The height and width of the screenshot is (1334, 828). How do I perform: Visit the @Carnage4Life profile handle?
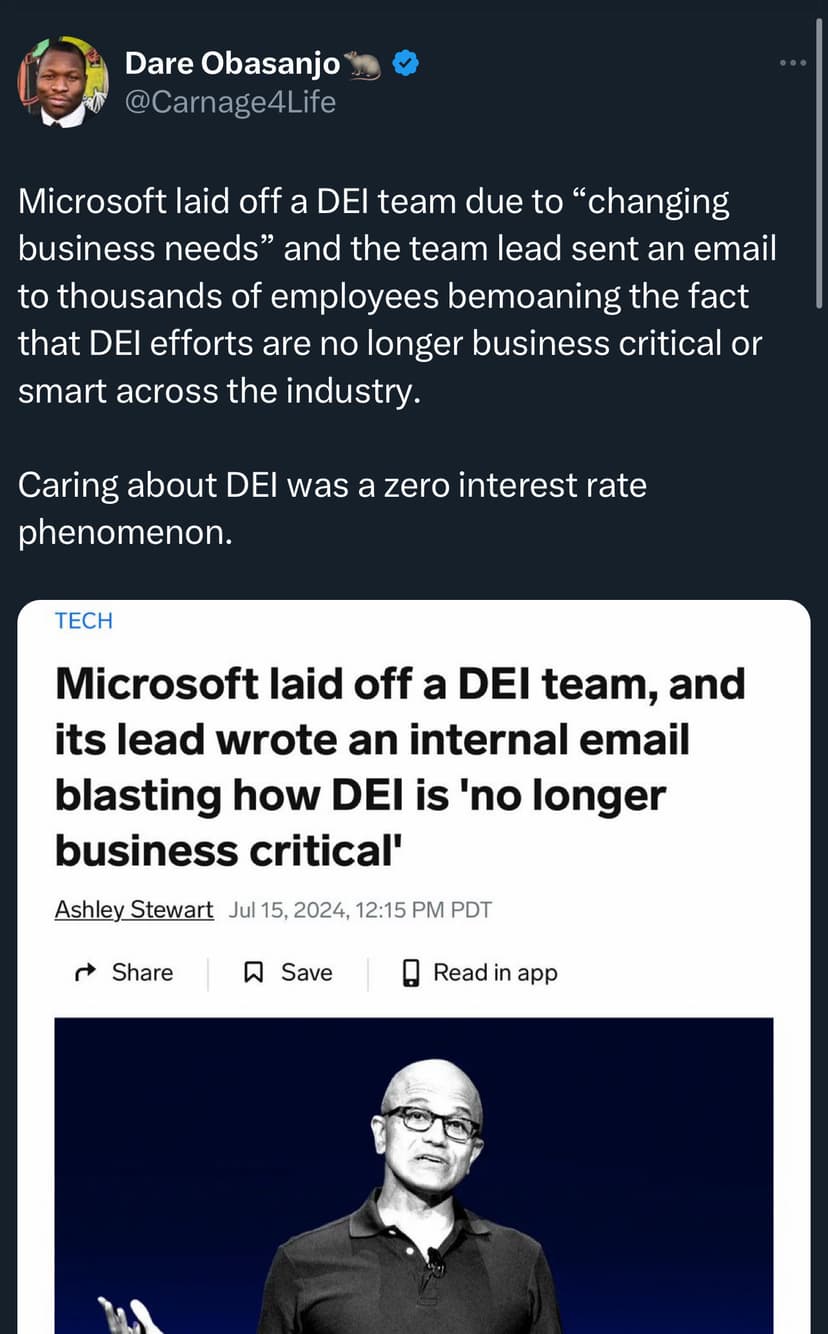coord(231,101)
